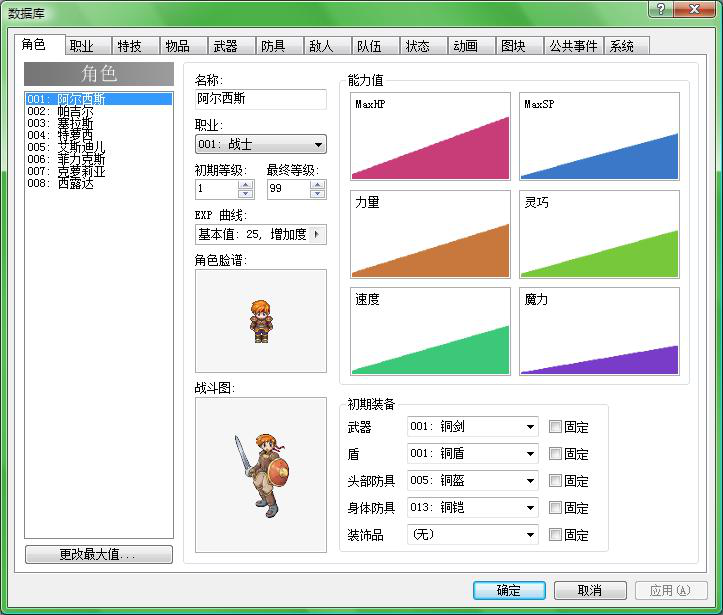723x615 pixels.
Task: Open the 队伍 tab
Action: tap(375, 46)
